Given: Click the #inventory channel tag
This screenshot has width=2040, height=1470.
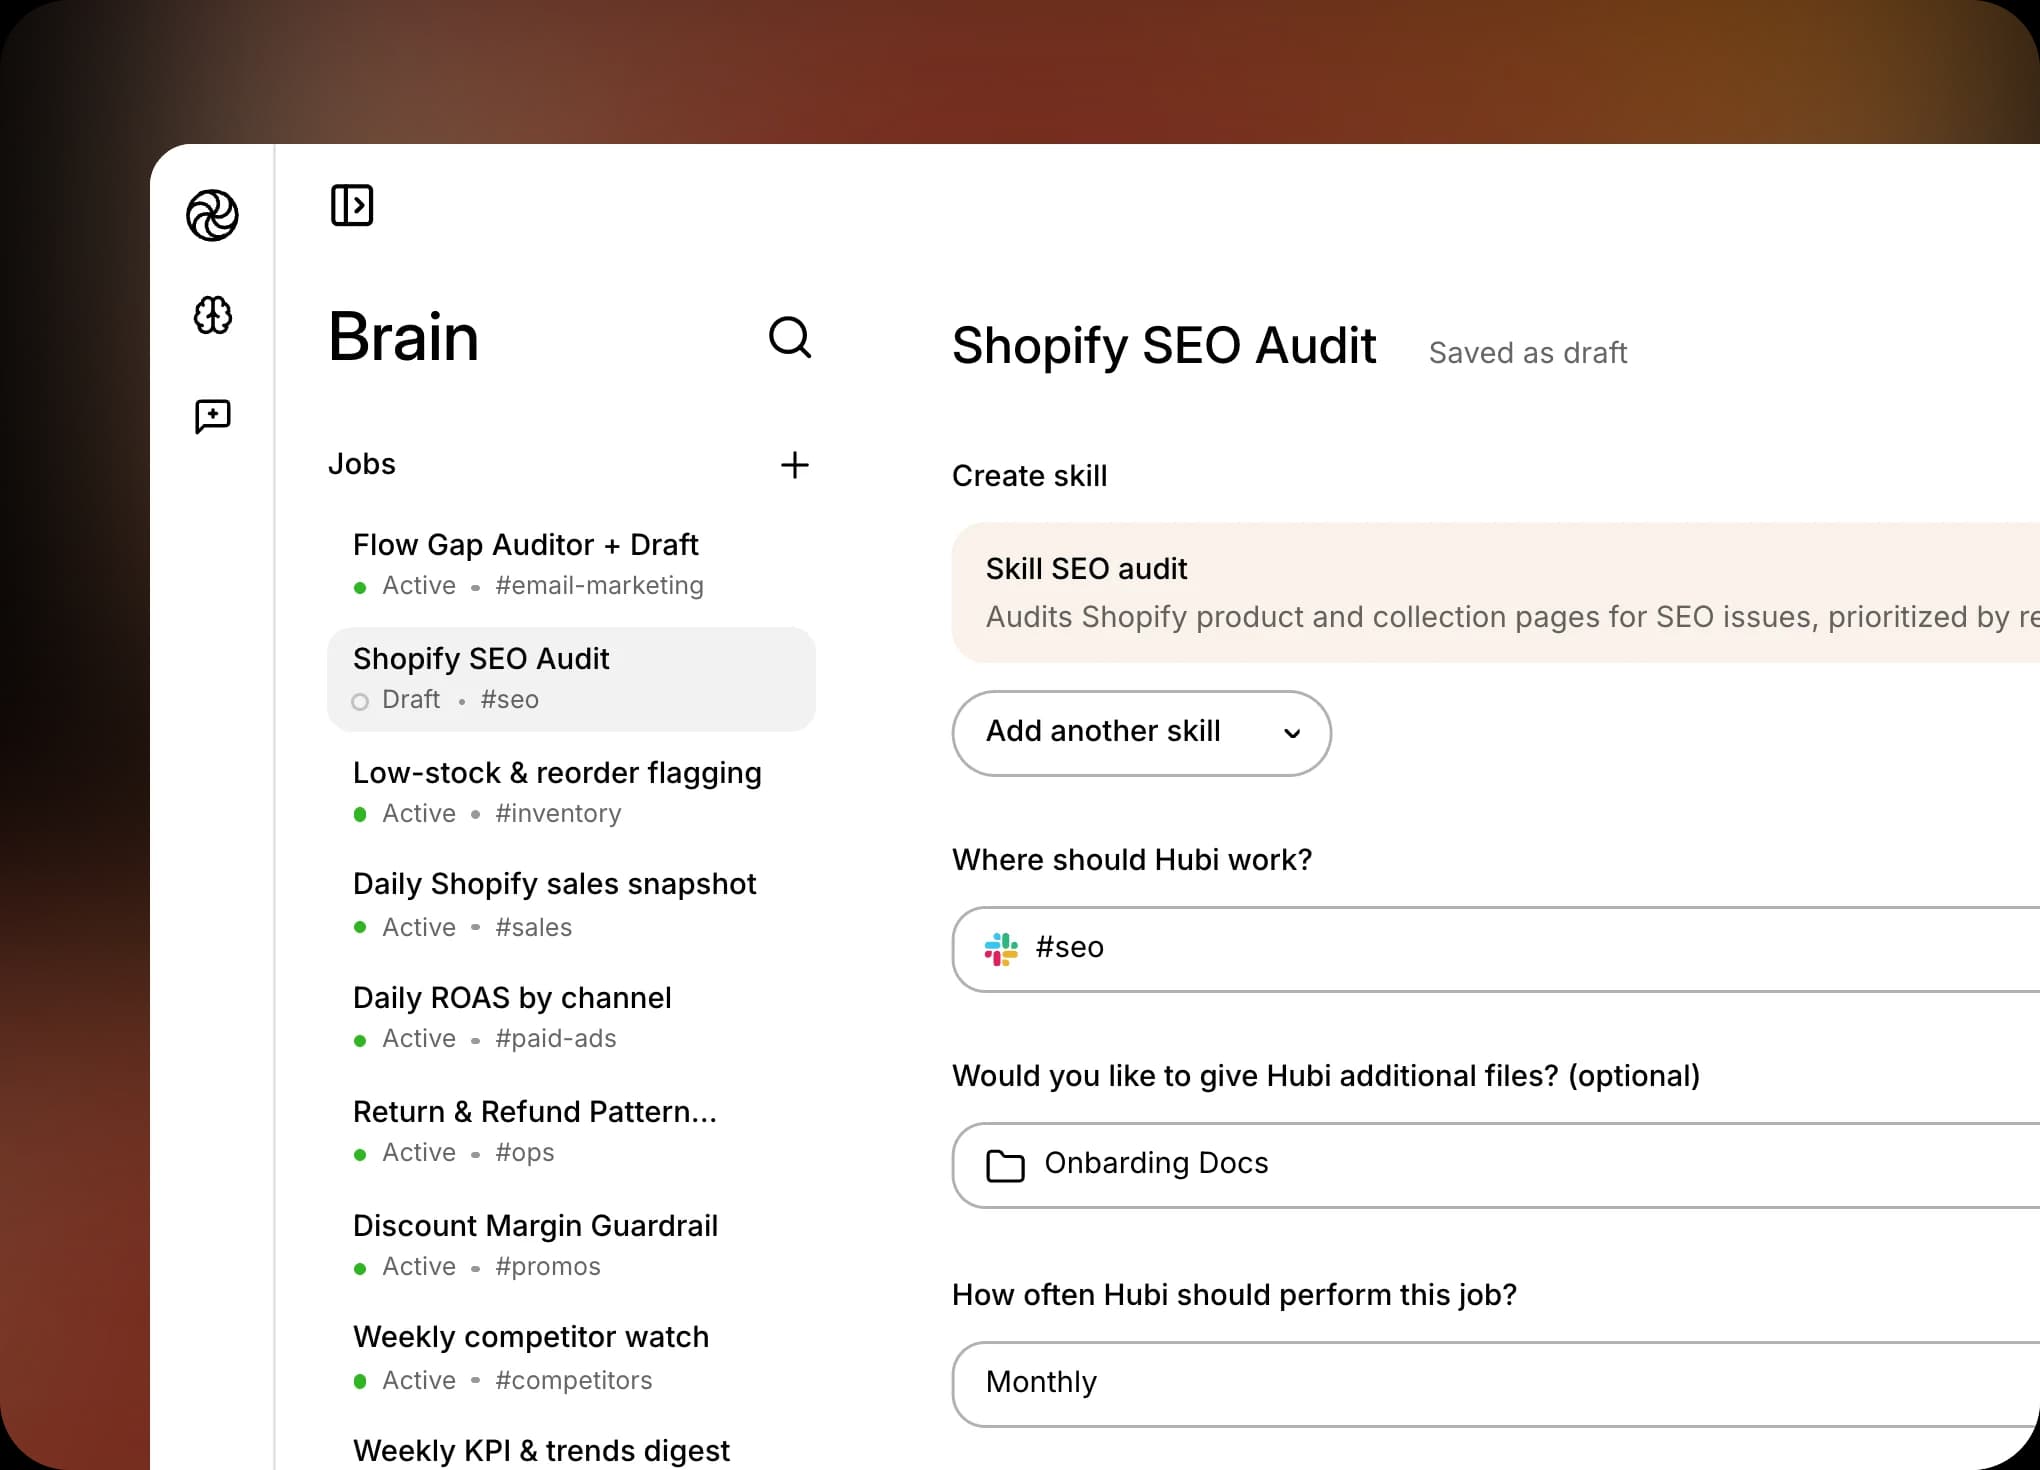Looking at the screenshot, I should [558, 813].
